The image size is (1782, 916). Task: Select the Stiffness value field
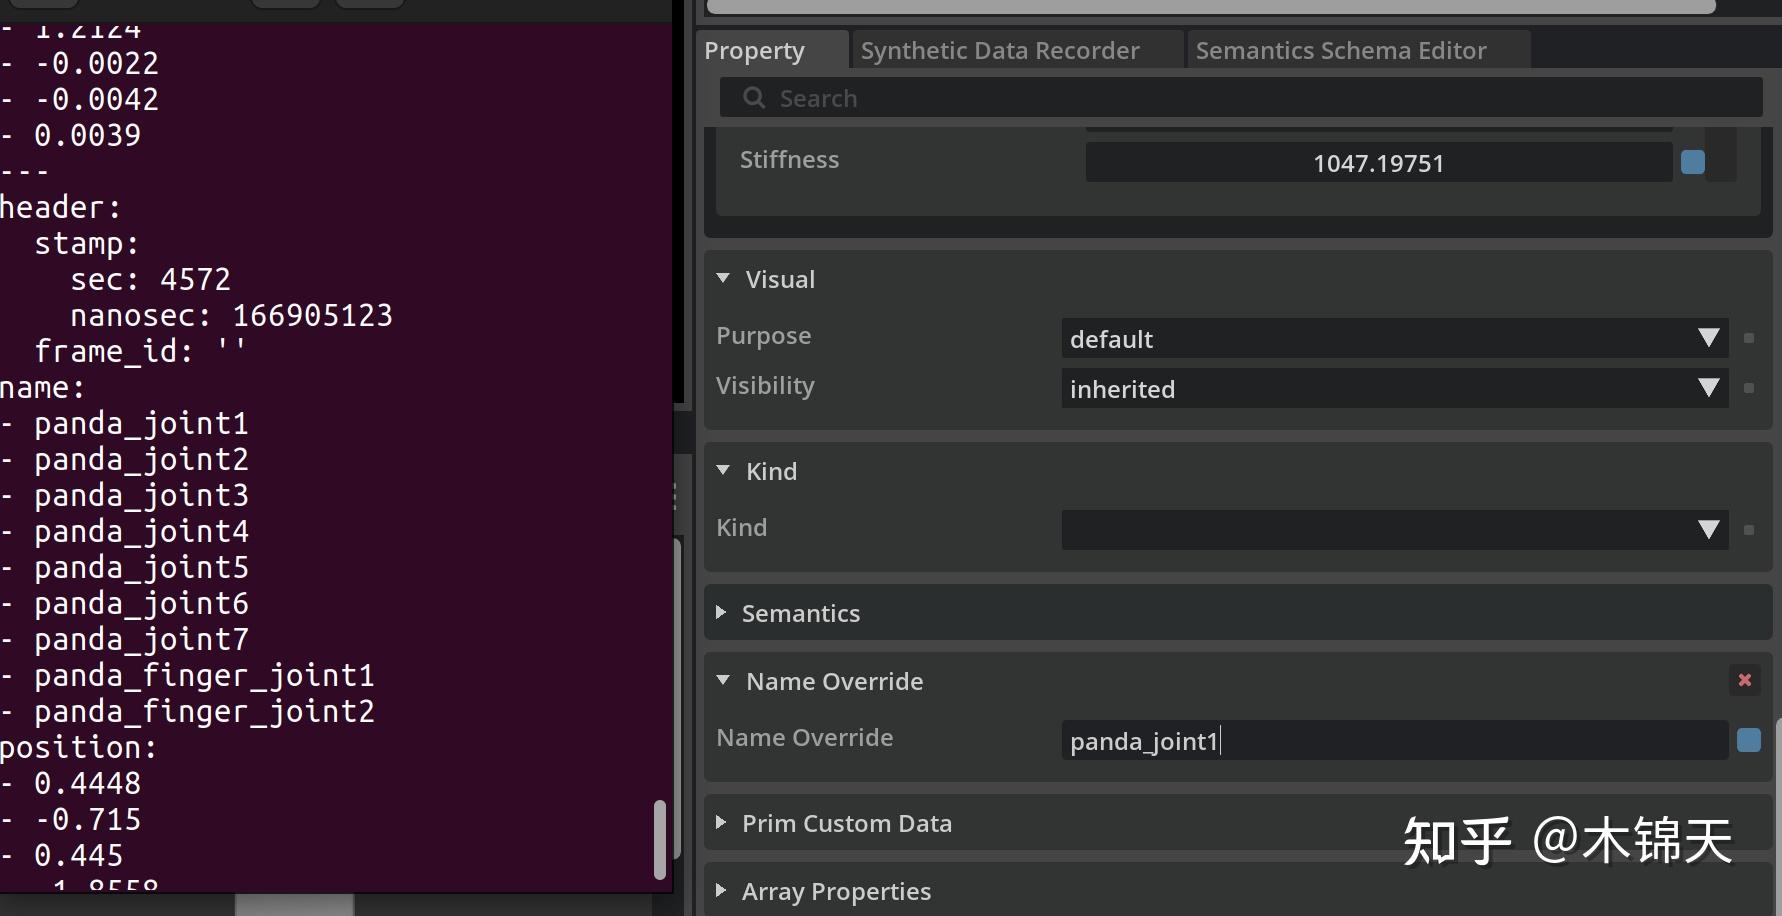pos(1378,161)
